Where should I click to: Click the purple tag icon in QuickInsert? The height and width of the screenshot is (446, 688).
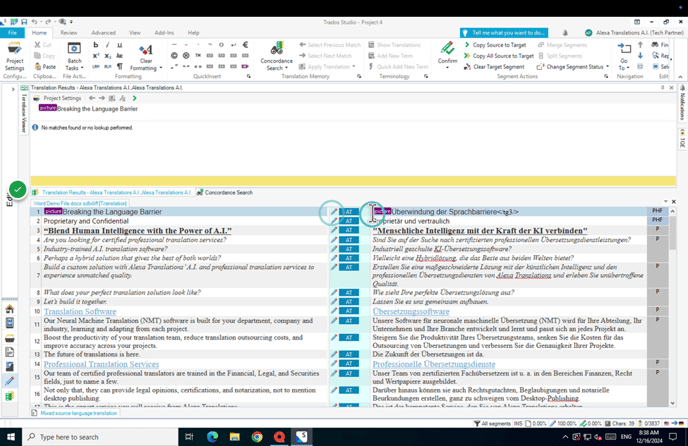click(x=245, y=67)
